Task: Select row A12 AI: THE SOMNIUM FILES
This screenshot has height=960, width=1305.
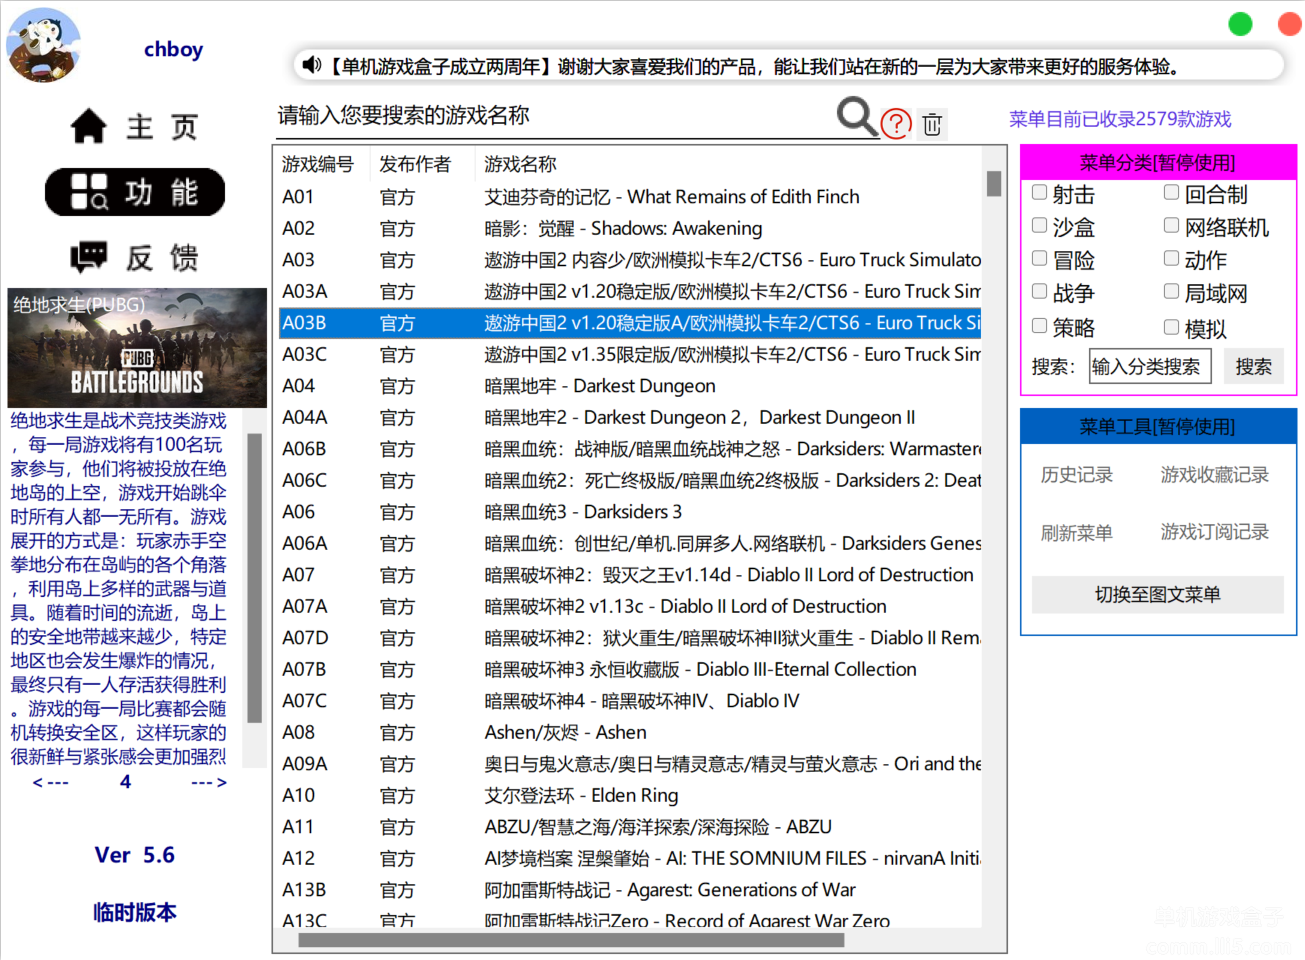Action: pyautogui.click(x=630, y=858)
